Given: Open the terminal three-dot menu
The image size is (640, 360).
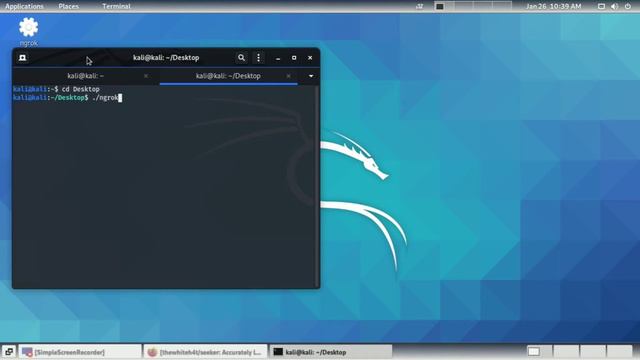Looking at the screenshot, I should (258, 58).
